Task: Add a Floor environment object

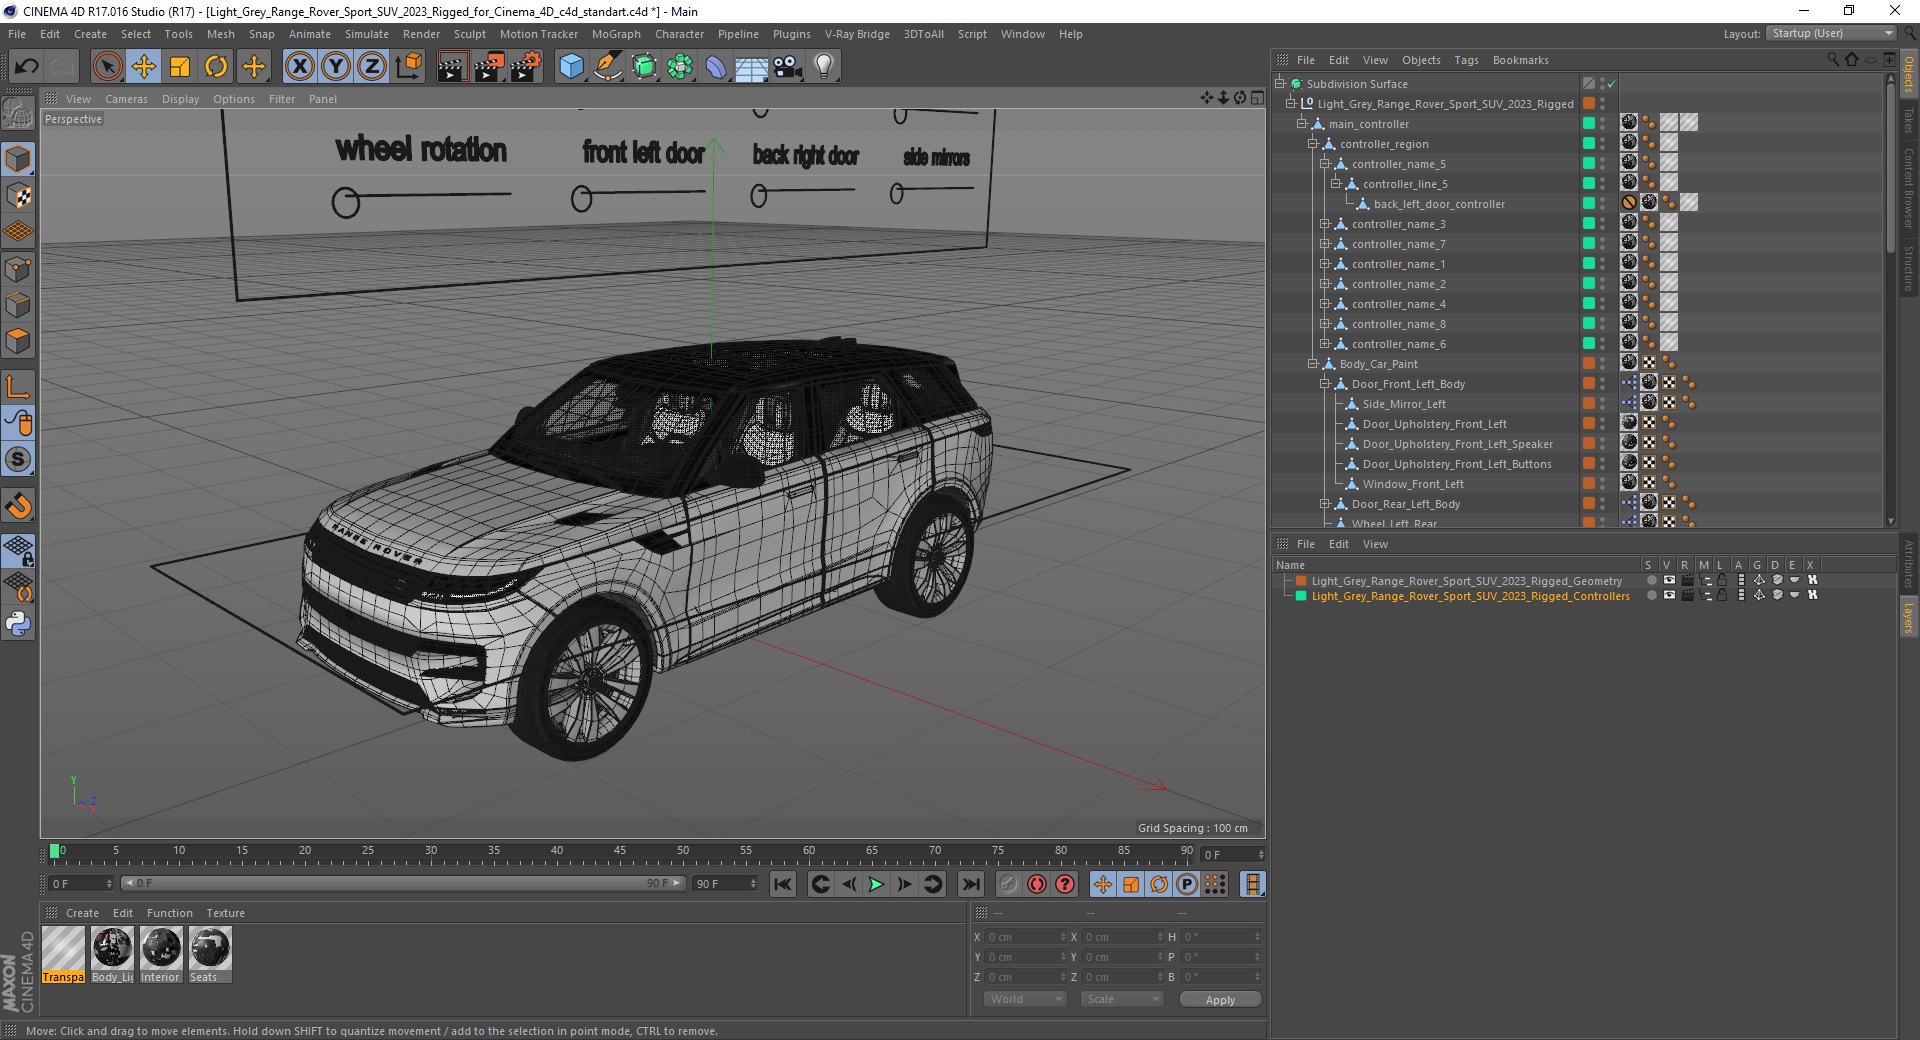Action: [x=752, y=67]
